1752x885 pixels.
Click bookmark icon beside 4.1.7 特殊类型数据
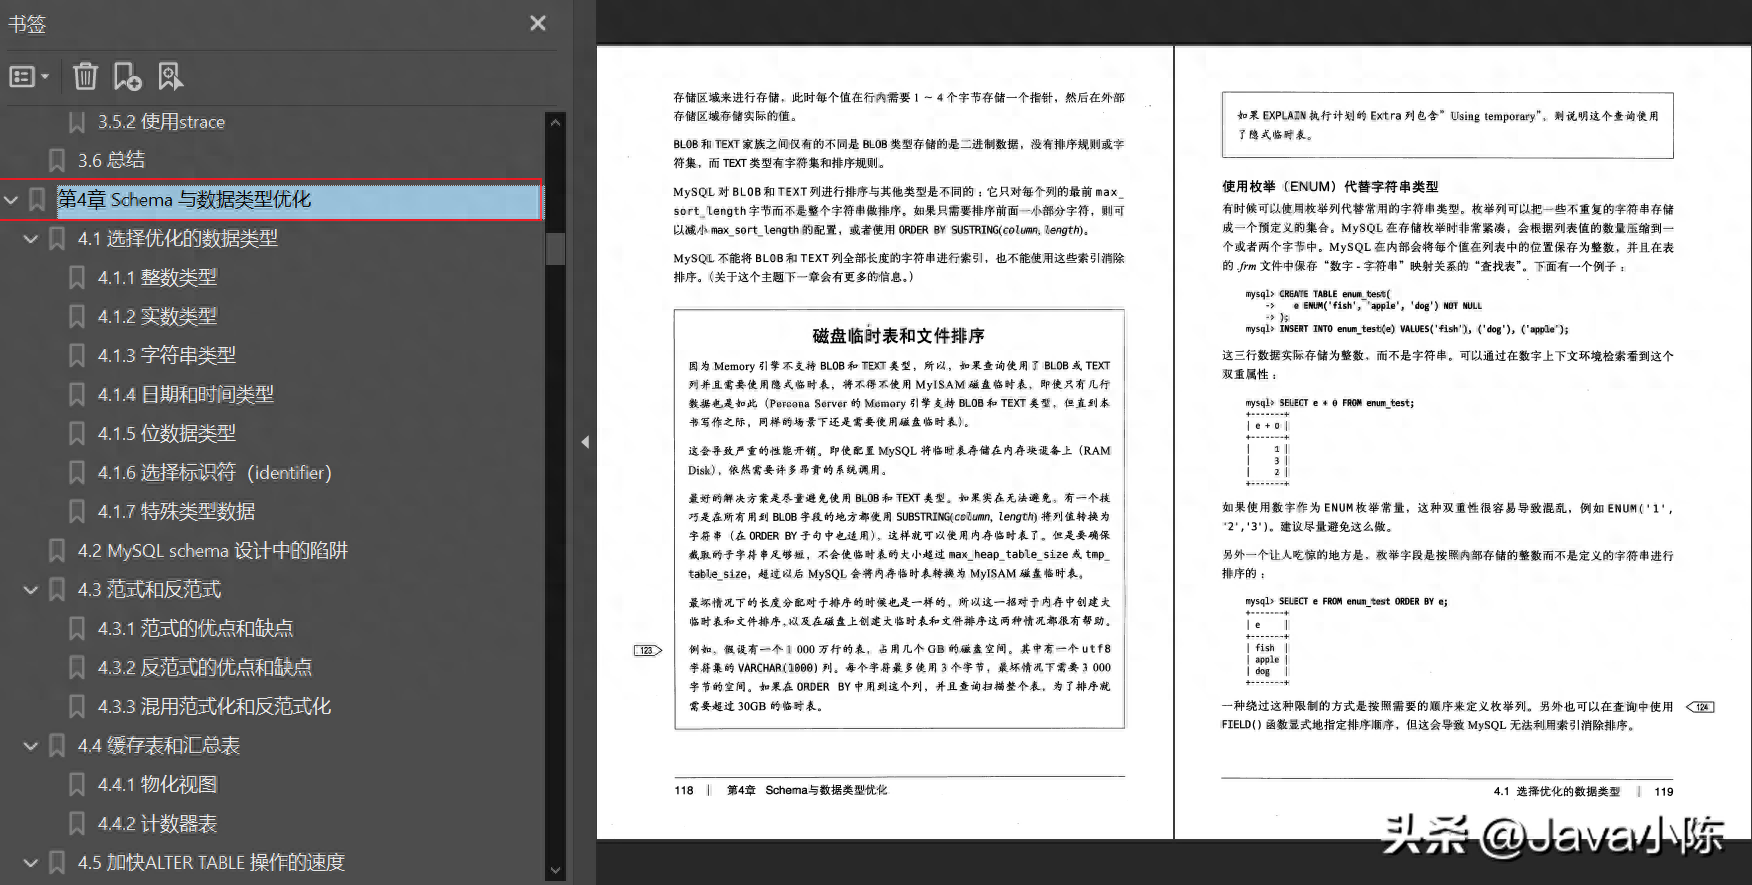pos(76,512)
